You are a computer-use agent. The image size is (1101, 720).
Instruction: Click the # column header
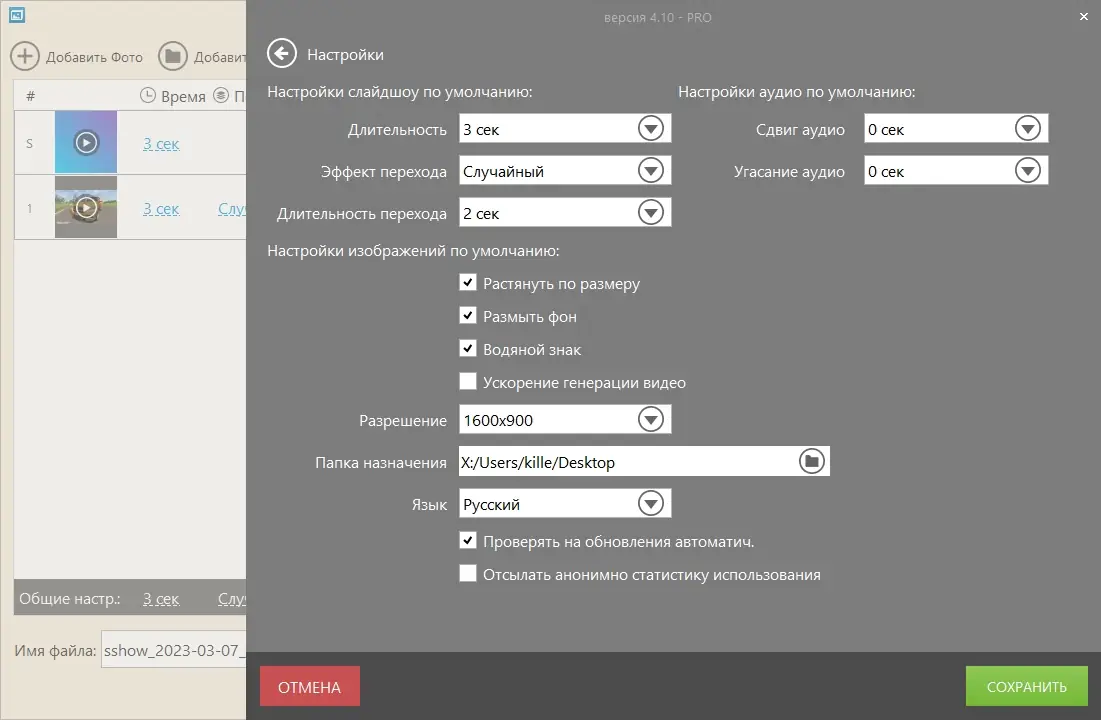30,96
